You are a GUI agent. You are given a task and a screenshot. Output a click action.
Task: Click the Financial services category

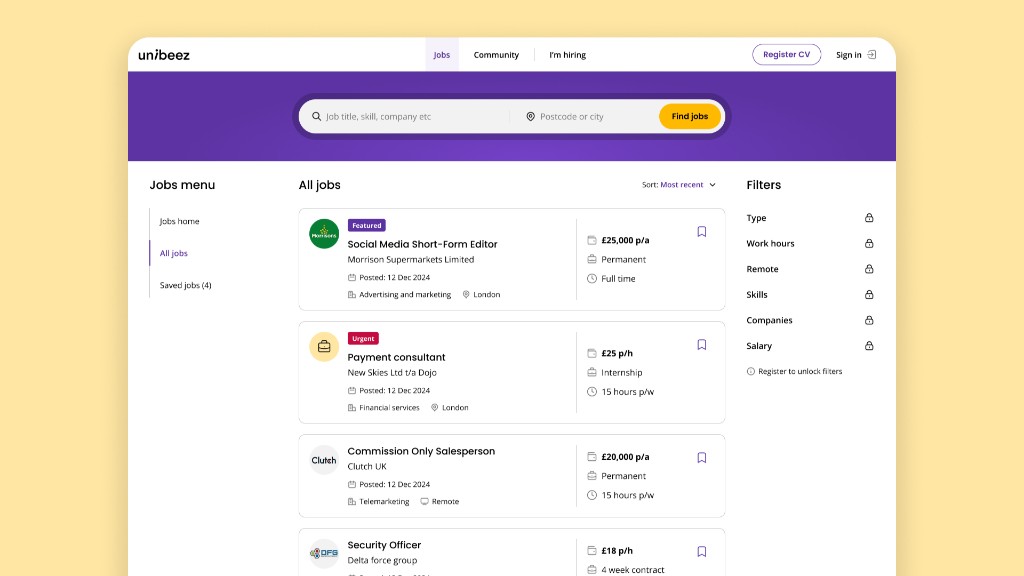pos(389,408)
